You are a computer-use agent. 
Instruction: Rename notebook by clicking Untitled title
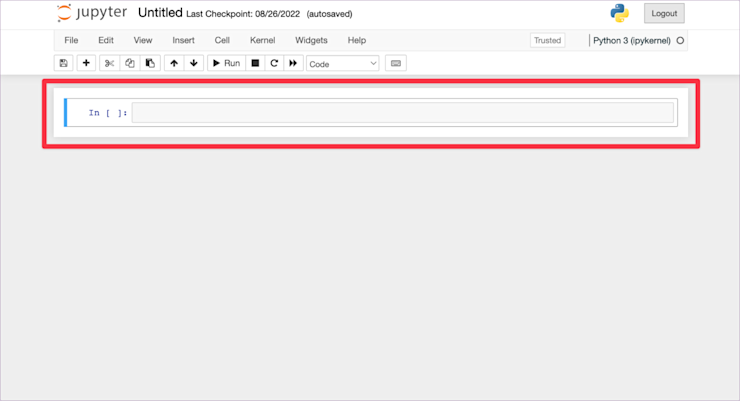point(160,13)
